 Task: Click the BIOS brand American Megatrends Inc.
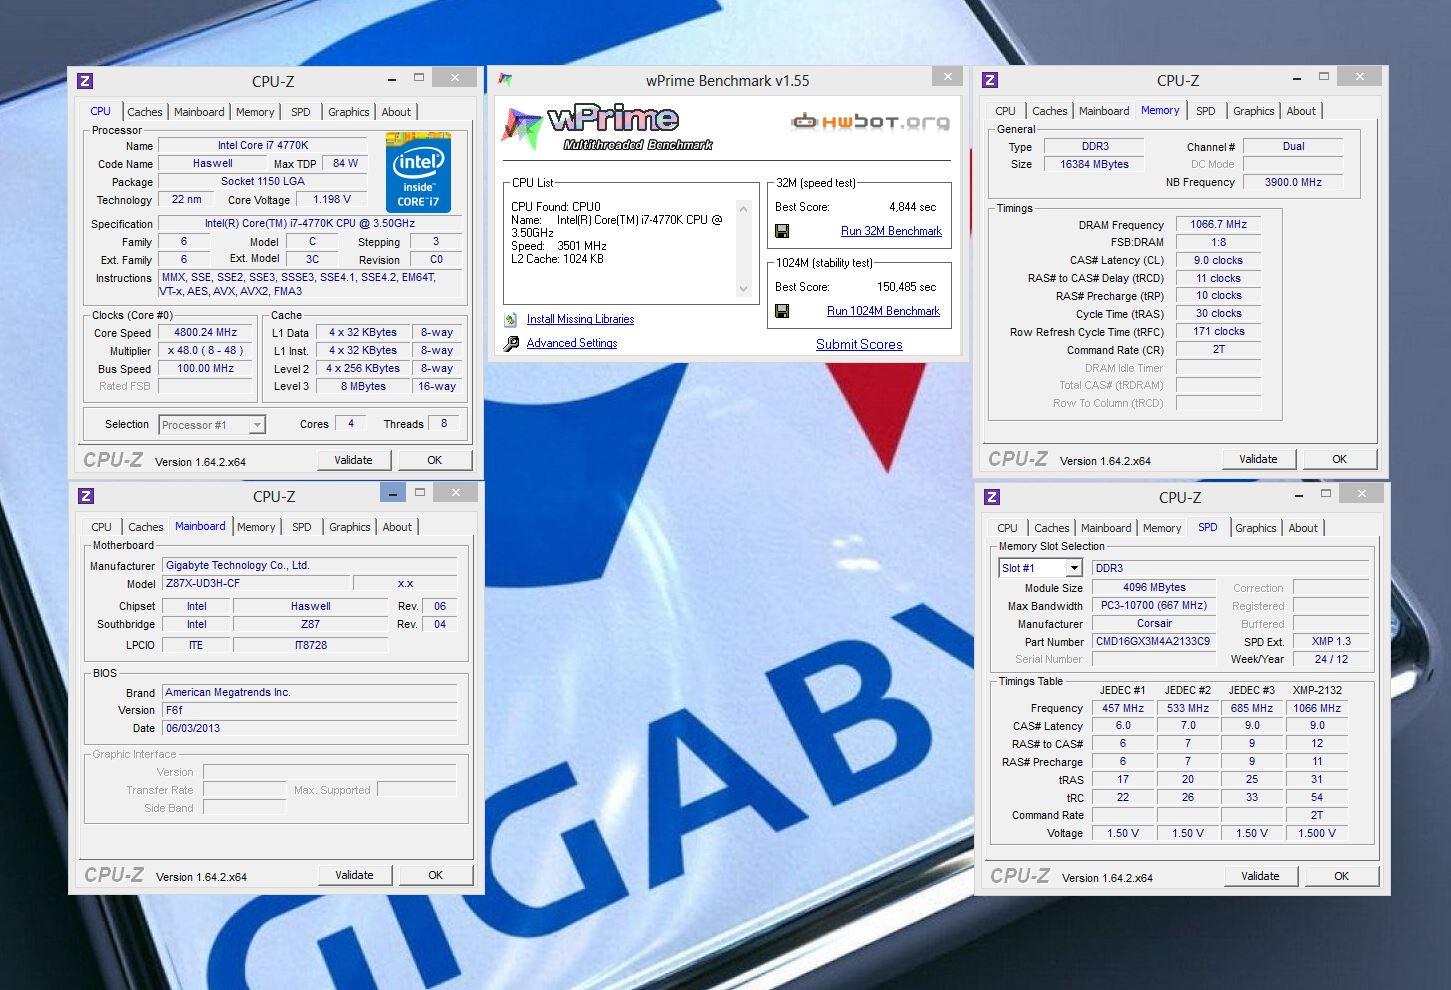pyautogui.click(x=309, y=692)
